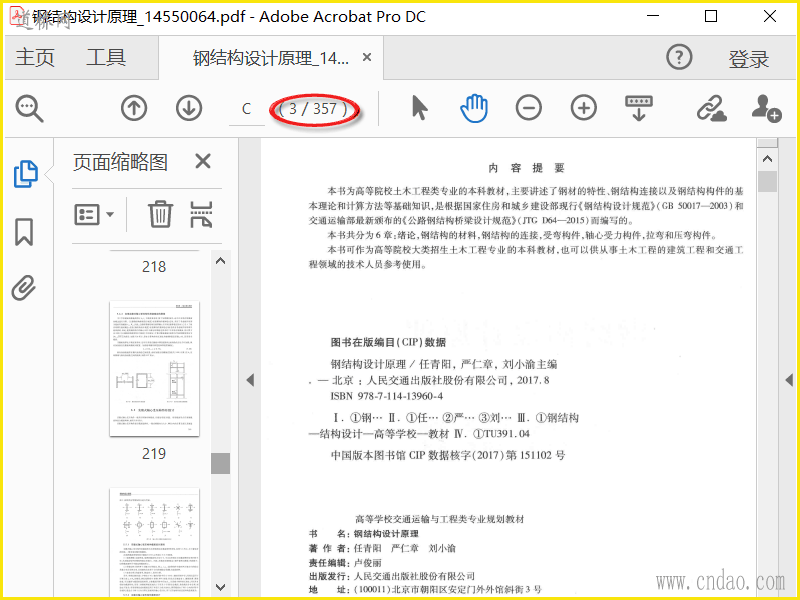Open fit page scrolling mode icon
This screenshot has height=600, width=800.
pos(639,108)
